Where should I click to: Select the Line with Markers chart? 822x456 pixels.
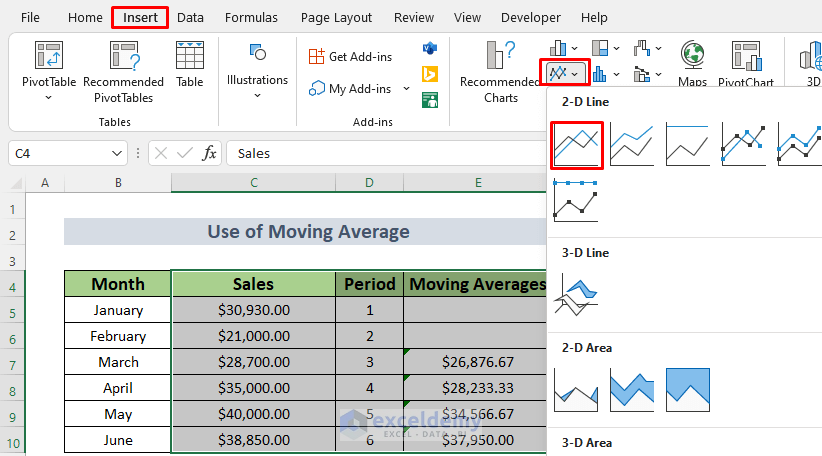[743, 145]
